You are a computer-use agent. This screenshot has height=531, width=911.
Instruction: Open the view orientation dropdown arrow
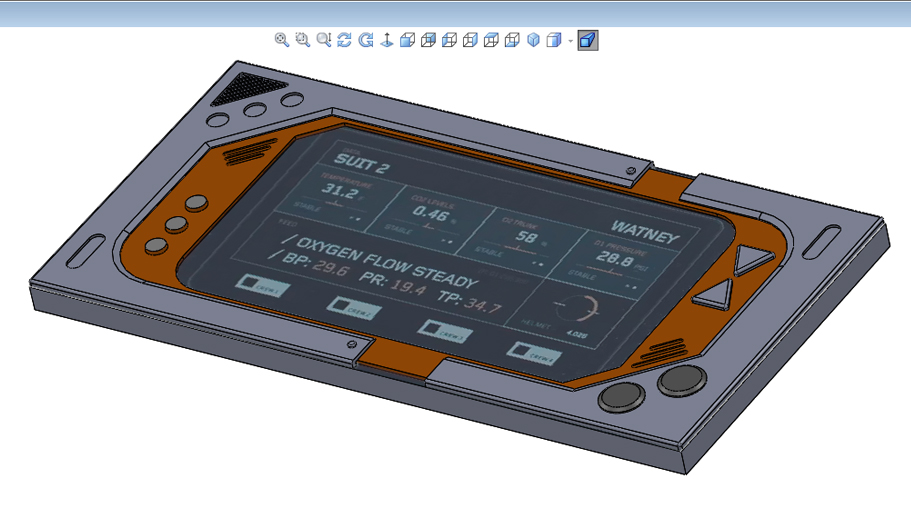coord(571,41)
